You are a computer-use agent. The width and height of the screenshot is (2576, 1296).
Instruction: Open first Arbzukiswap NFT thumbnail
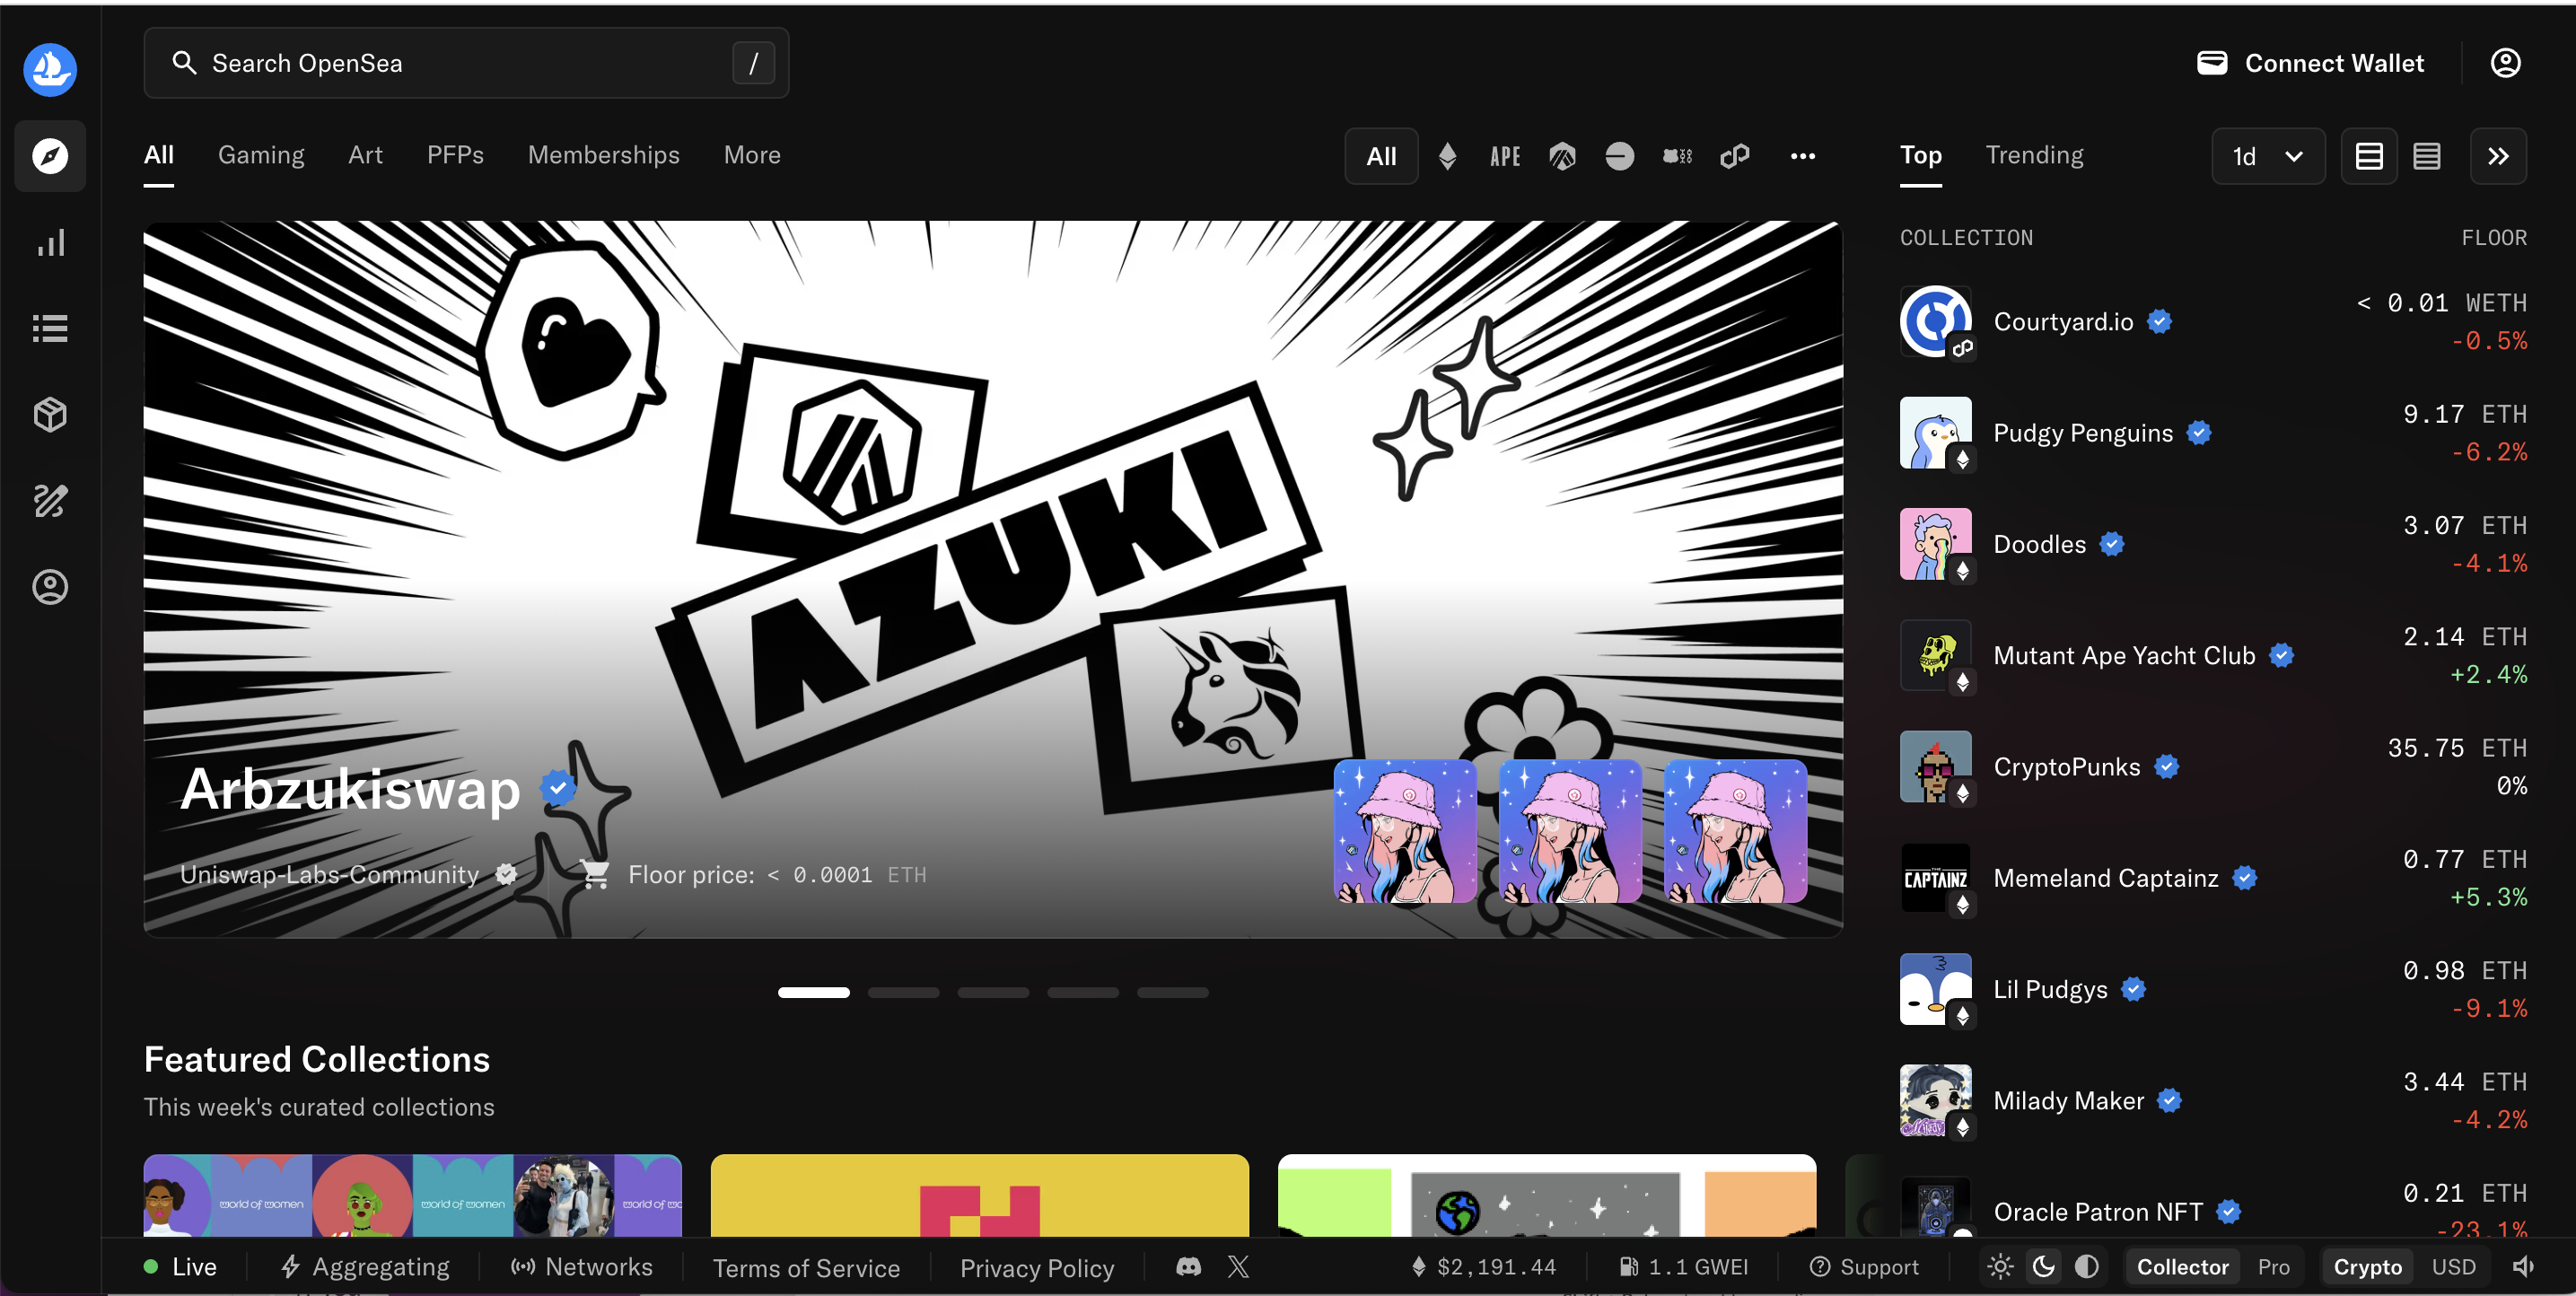tap(1404, 831)
